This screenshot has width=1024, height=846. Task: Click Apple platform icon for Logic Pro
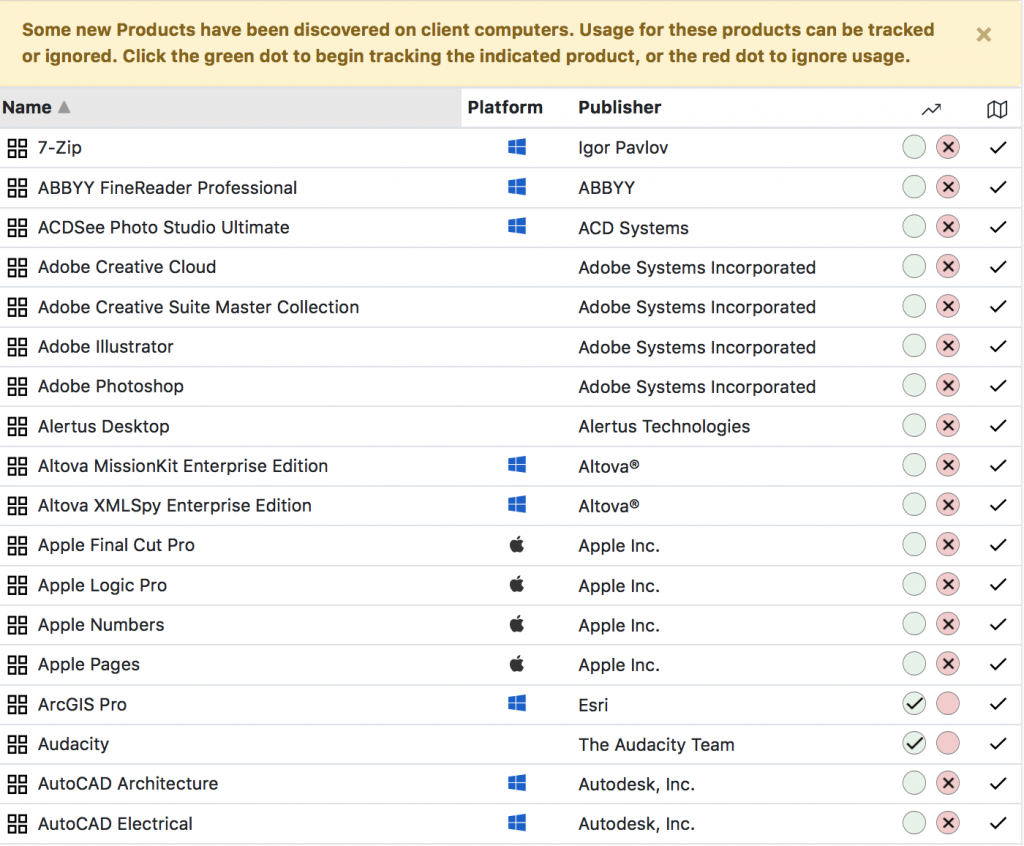[517, 584]
